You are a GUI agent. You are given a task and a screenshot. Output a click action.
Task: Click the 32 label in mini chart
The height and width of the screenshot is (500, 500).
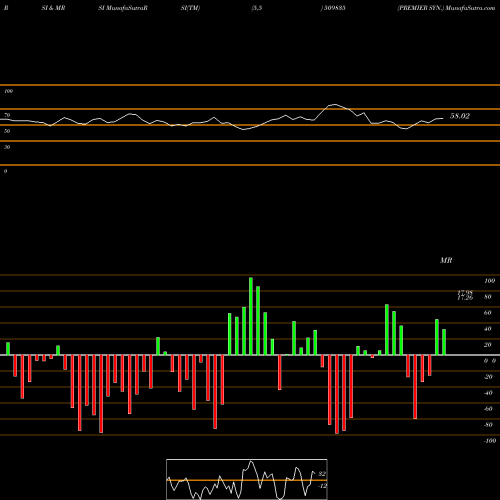322,474
